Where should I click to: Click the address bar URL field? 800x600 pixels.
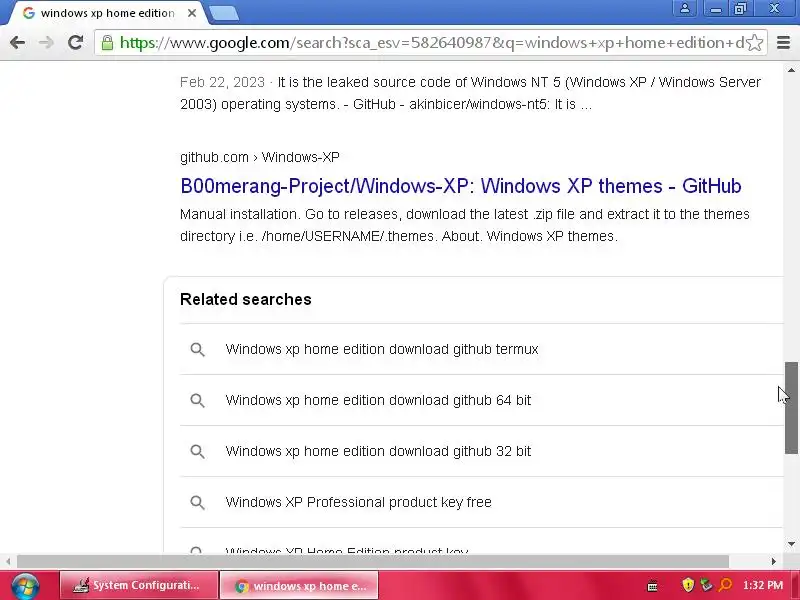point(431,43)
